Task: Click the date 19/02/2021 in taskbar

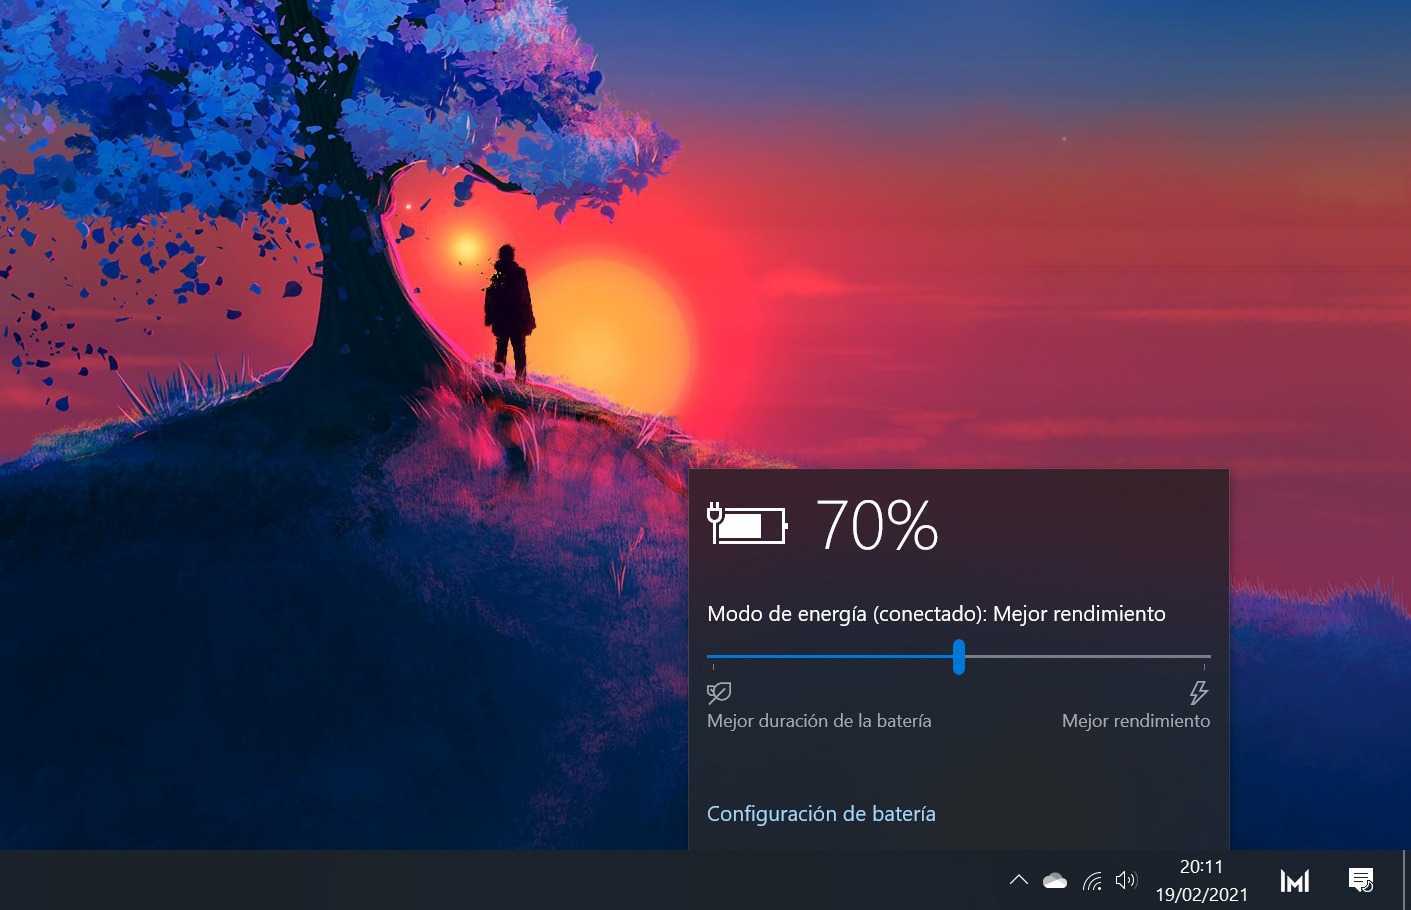Action: [1201, 895]
